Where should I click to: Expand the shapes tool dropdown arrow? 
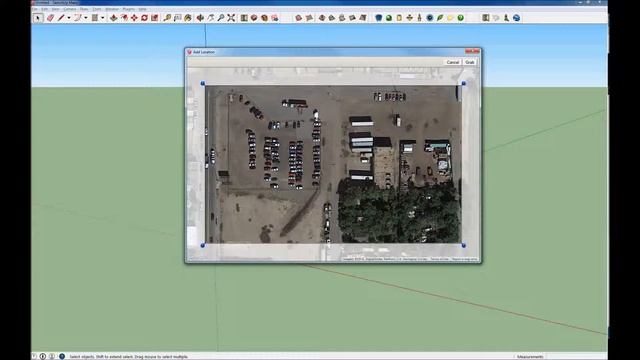point(102,18)
